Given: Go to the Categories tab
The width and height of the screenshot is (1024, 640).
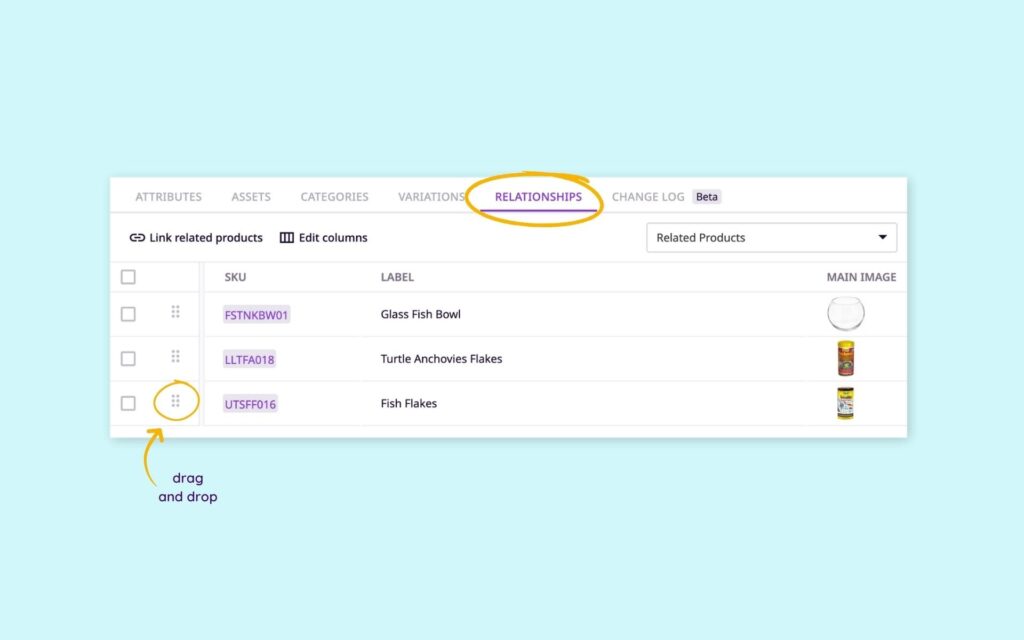Looking at the screenshot, I should (x=334, y=197).
